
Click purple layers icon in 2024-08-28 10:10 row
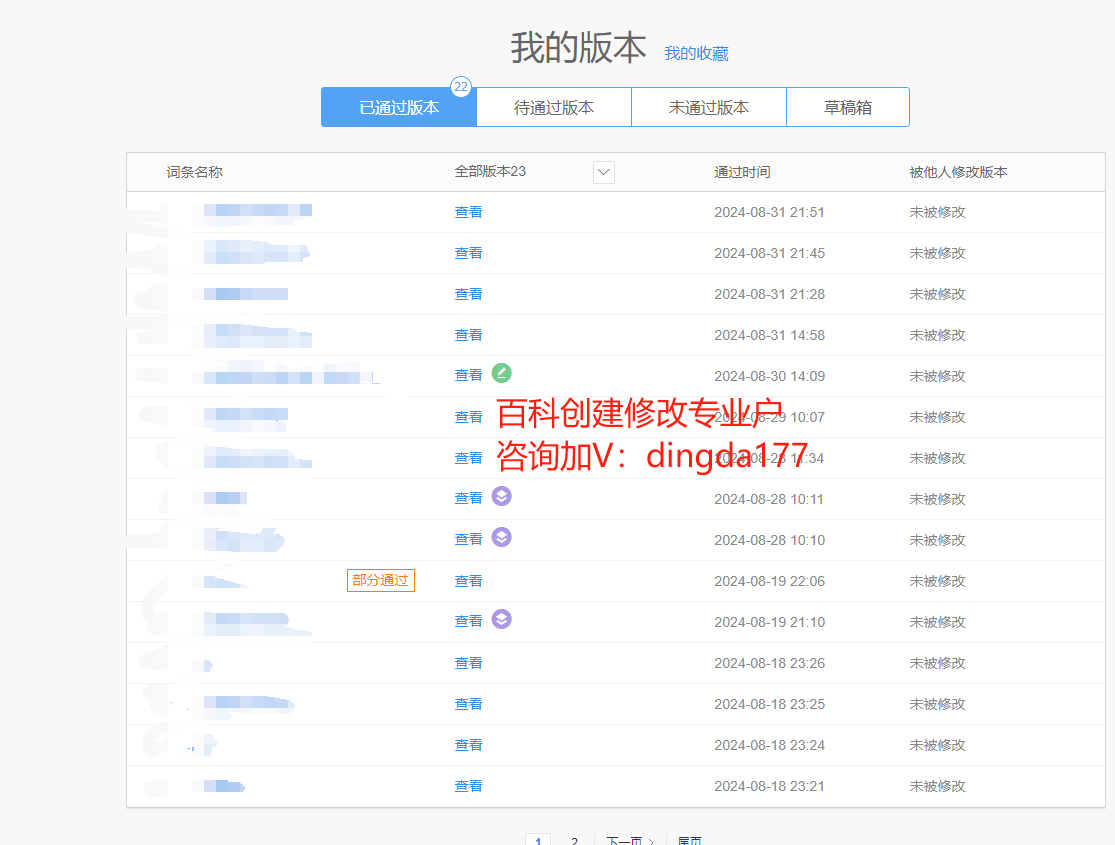click(501, 538)
